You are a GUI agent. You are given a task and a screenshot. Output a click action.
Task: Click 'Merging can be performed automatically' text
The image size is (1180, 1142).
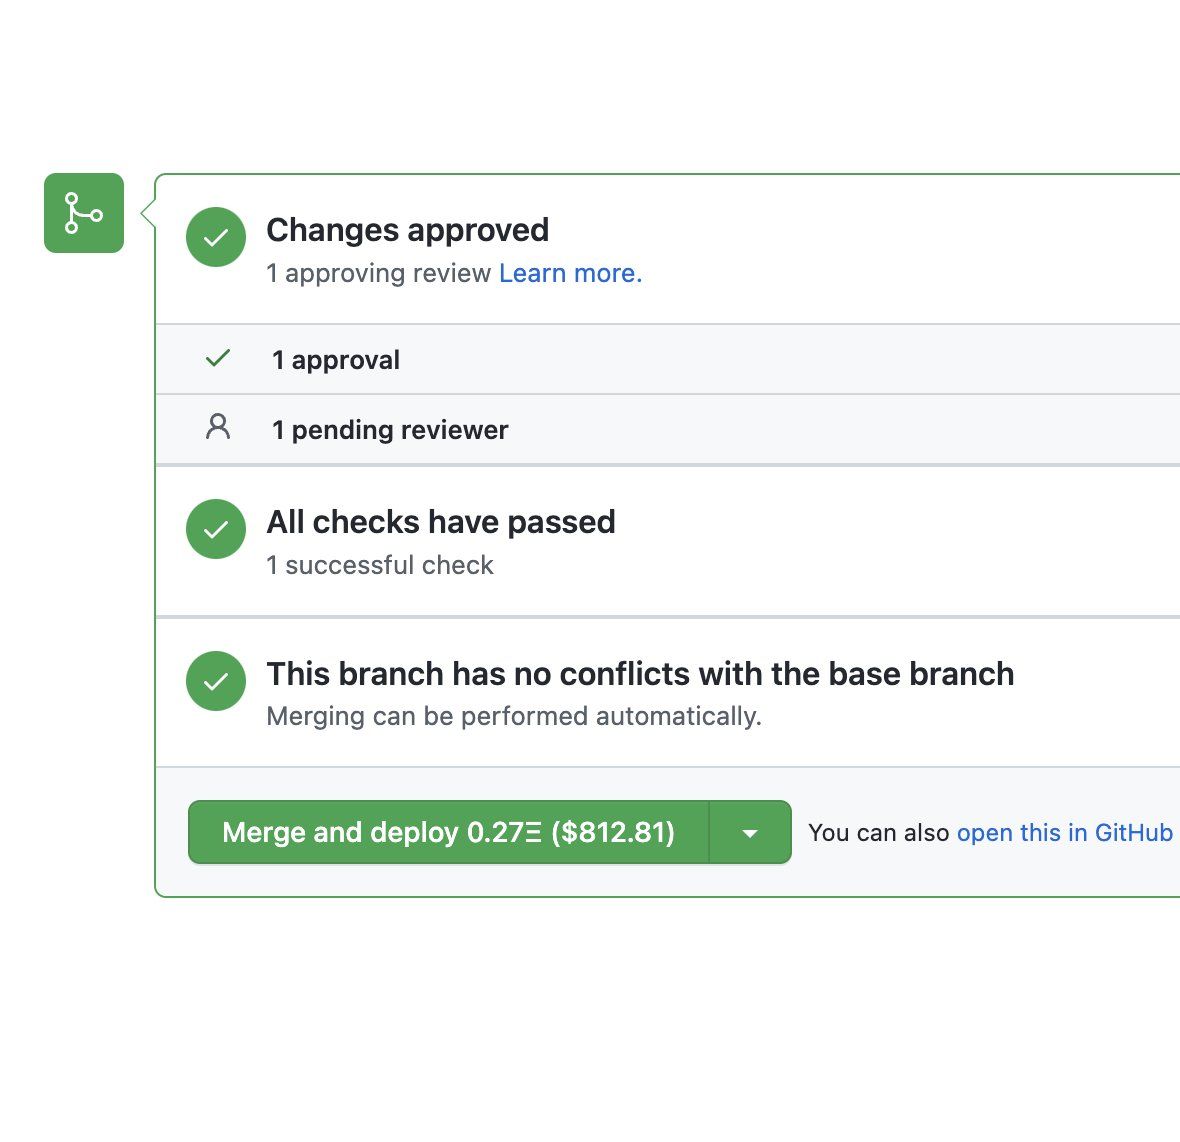click(x=514, y=716)
